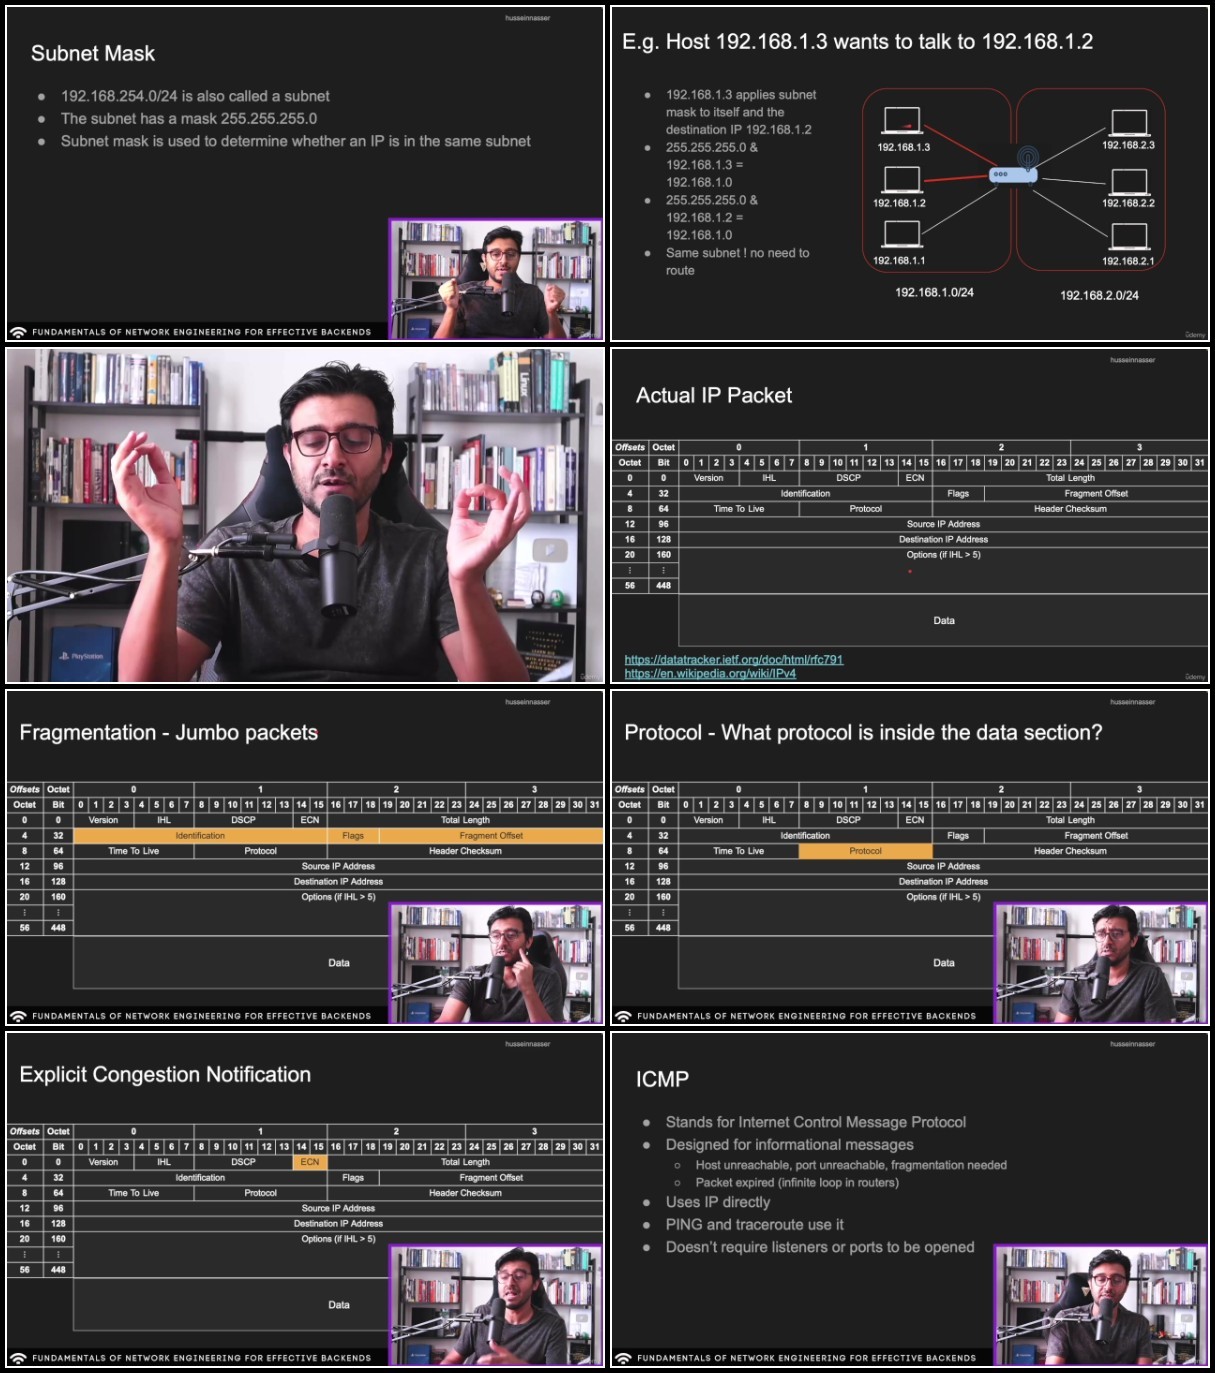Click 'IHL' cell in the Fragmentation slide table
This screenshot has width=1215, height=1373.
tap(164, 820)
